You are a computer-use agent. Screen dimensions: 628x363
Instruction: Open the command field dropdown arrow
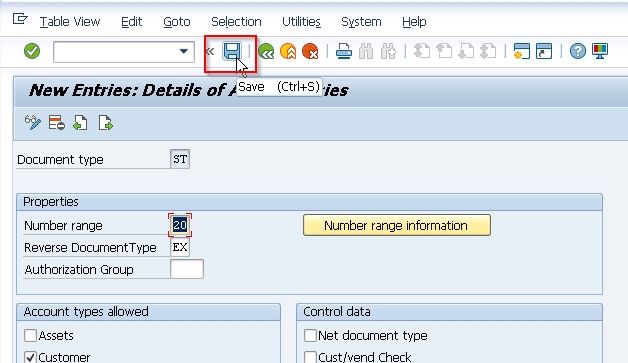pos(183,51)
